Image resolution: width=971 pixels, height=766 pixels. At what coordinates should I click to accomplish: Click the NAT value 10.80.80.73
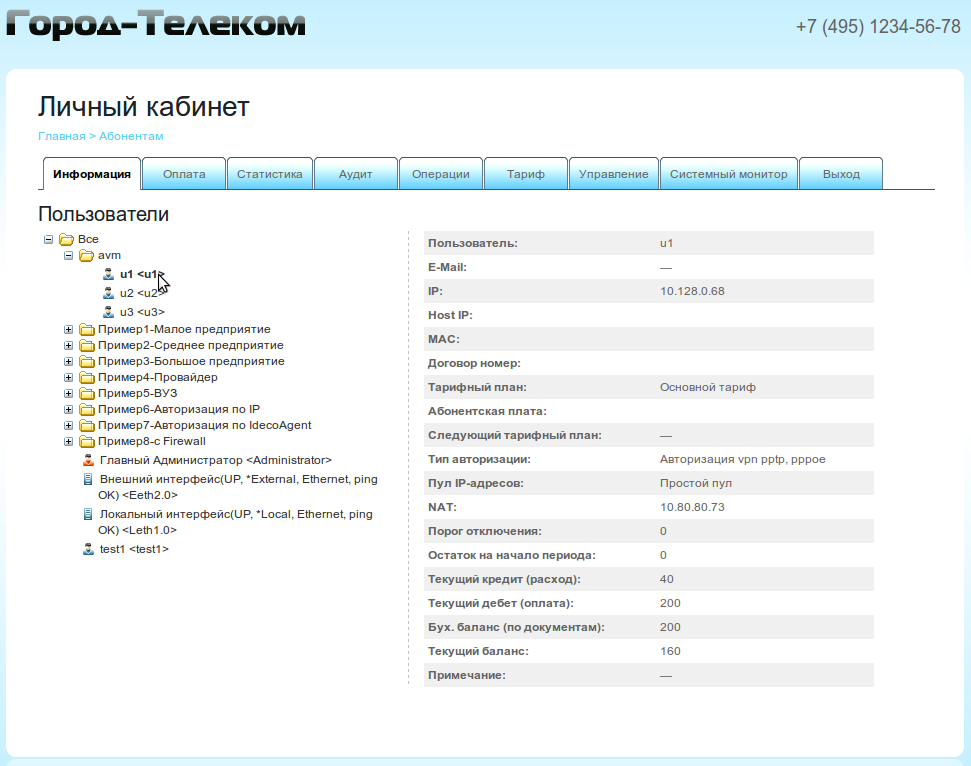tap(692, 507)
